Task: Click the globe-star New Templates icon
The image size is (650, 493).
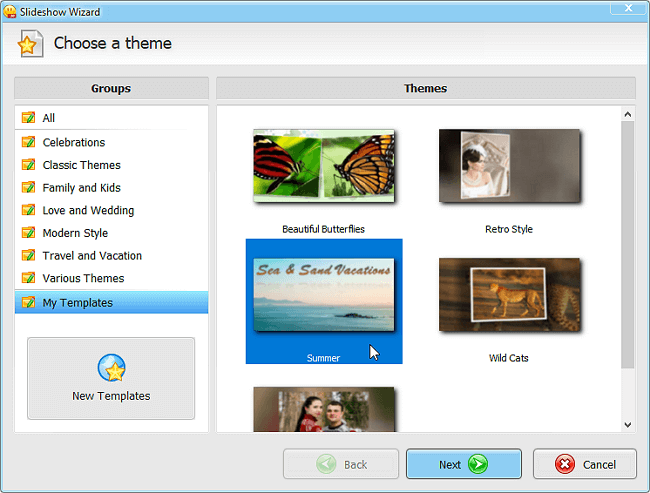Action: point(112,368)
